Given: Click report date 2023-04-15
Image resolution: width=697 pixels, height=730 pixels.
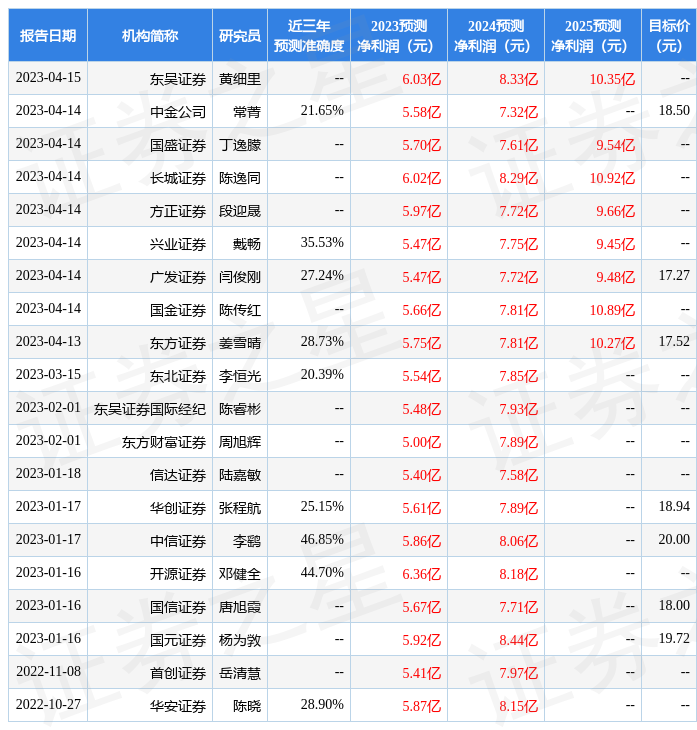Looking at the screenshot, I should click(48, 77).
